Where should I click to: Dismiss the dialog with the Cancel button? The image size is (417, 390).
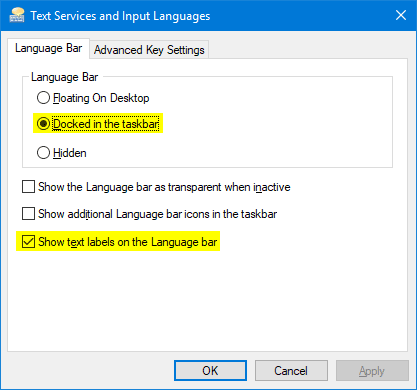pyautogui.click(x=291, y=370)
